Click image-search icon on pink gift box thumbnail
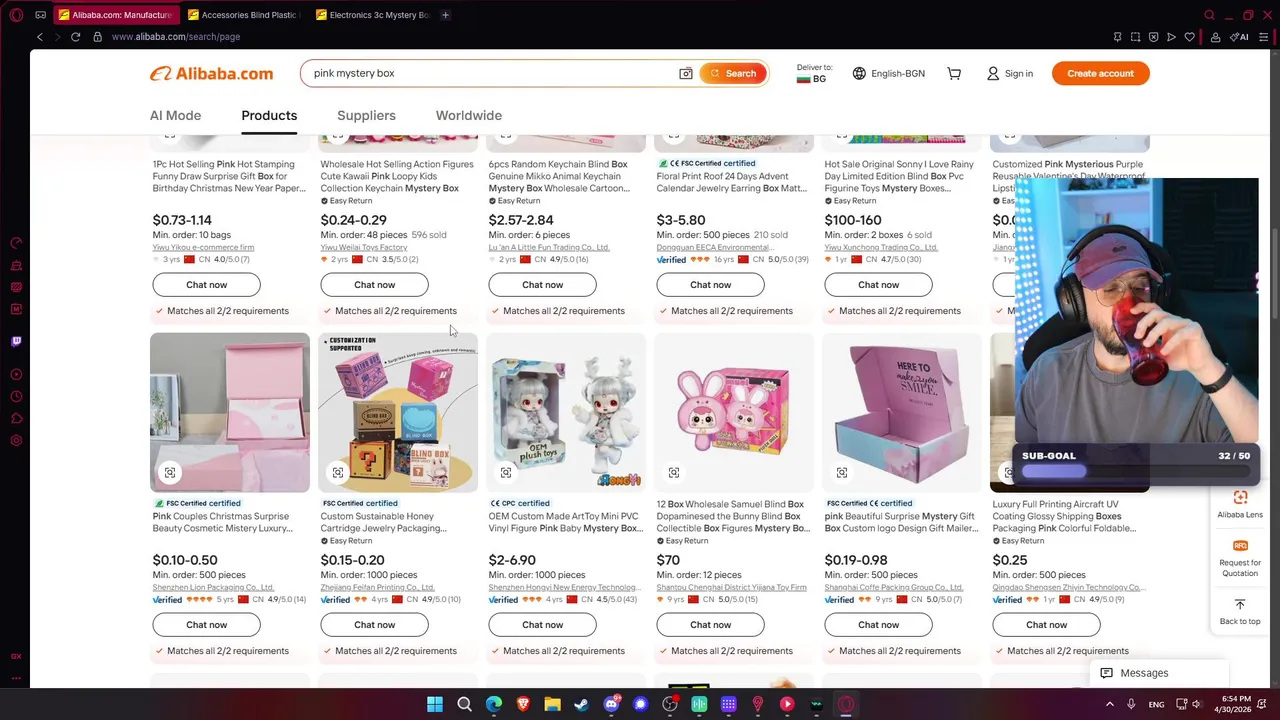The width and height of the screenshot is (1280, 720). (170, 472)
